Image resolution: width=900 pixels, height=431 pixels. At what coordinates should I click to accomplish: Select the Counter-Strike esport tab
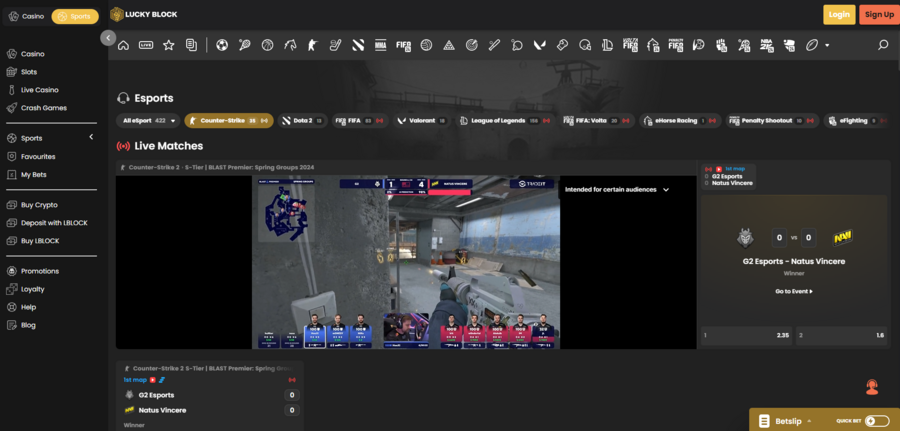coord(228,121)
